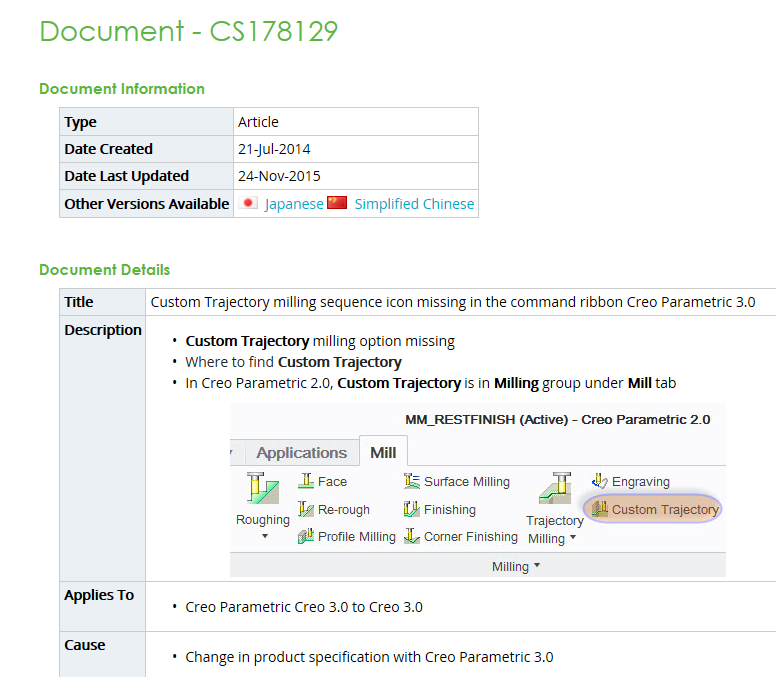Click the MM_RESTFINISH (Active) window title
The image size is (776, 677).
pos(557,420)
